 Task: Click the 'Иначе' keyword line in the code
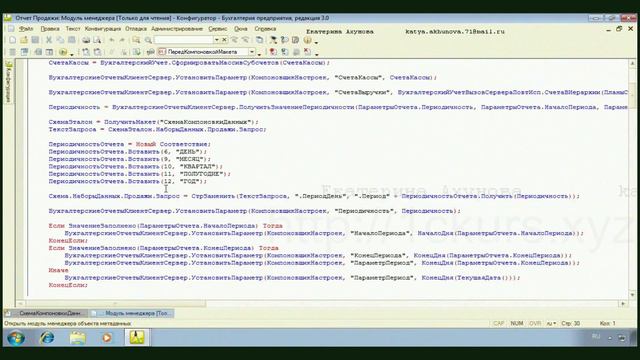click(58, 270)
